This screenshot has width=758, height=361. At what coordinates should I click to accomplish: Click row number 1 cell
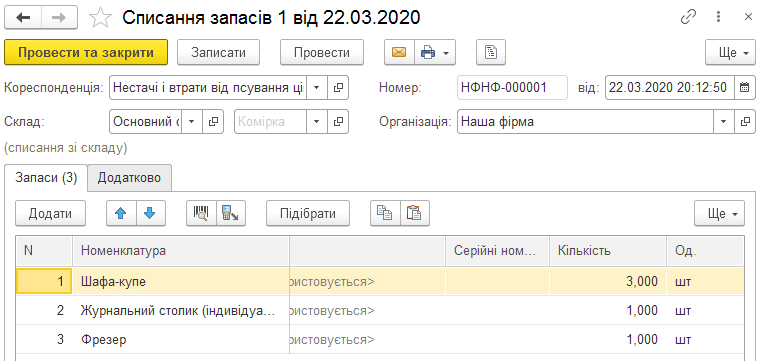[x=44, y=282]
